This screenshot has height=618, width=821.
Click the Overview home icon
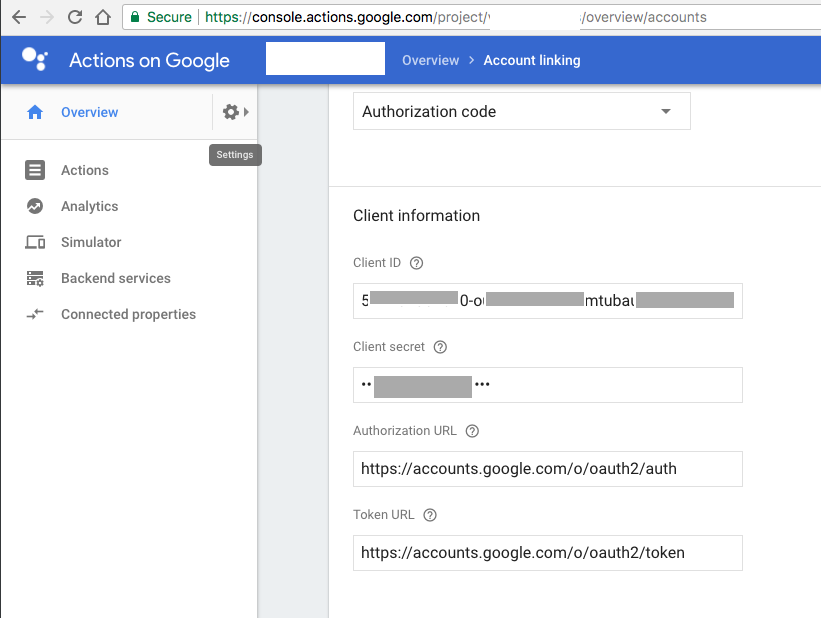(35, 113)
